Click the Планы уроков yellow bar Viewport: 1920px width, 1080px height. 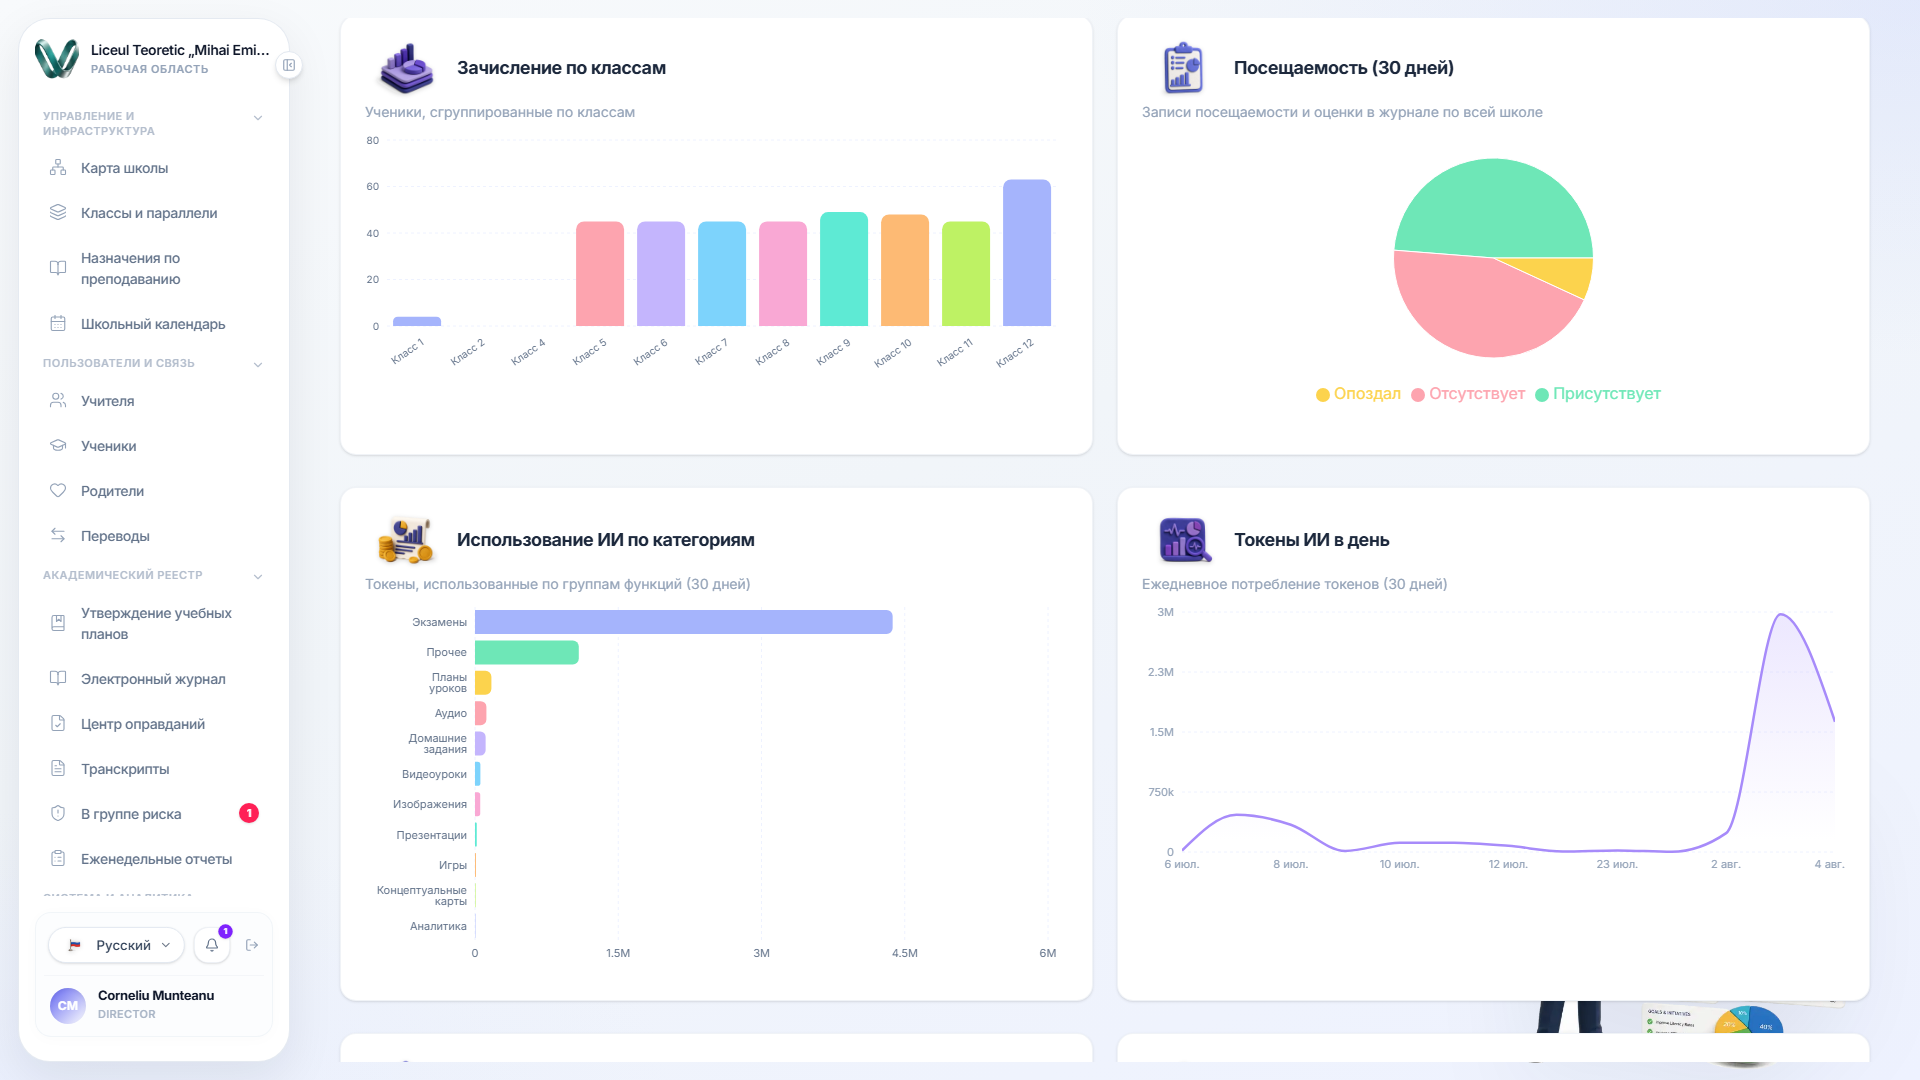click(x=483, y=683)
